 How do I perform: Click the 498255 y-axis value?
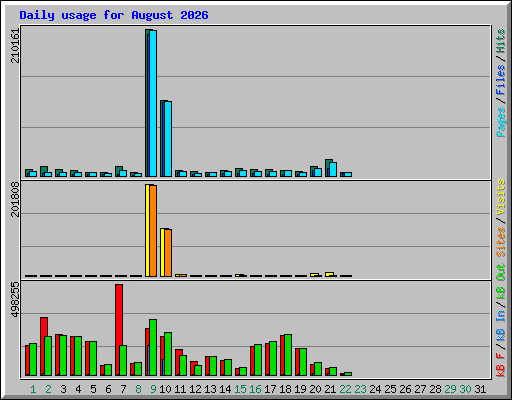point(15,299)
